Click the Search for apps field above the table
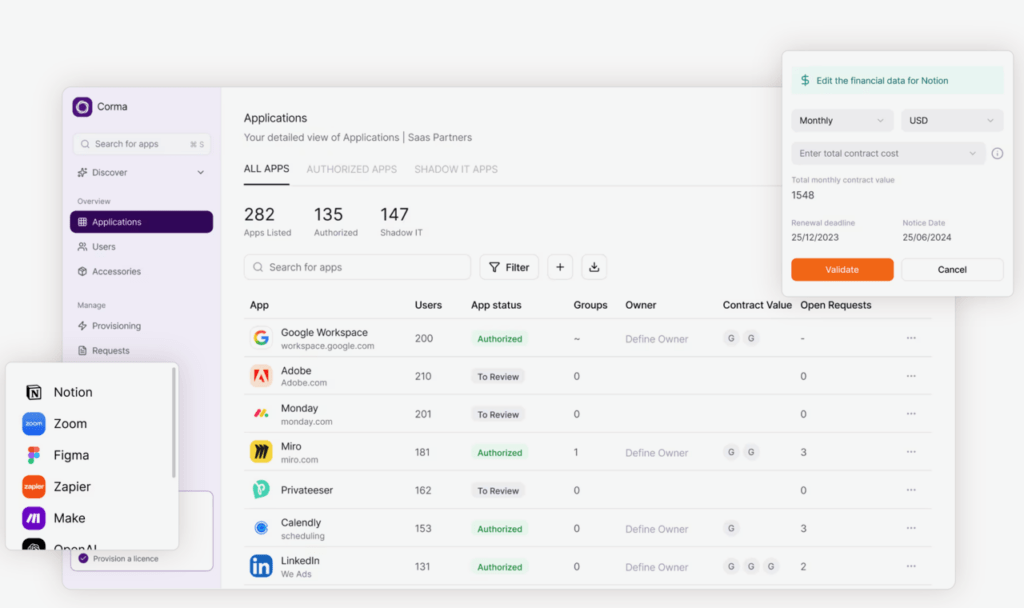Screen dimensions: 1024x608 point(356,267)
